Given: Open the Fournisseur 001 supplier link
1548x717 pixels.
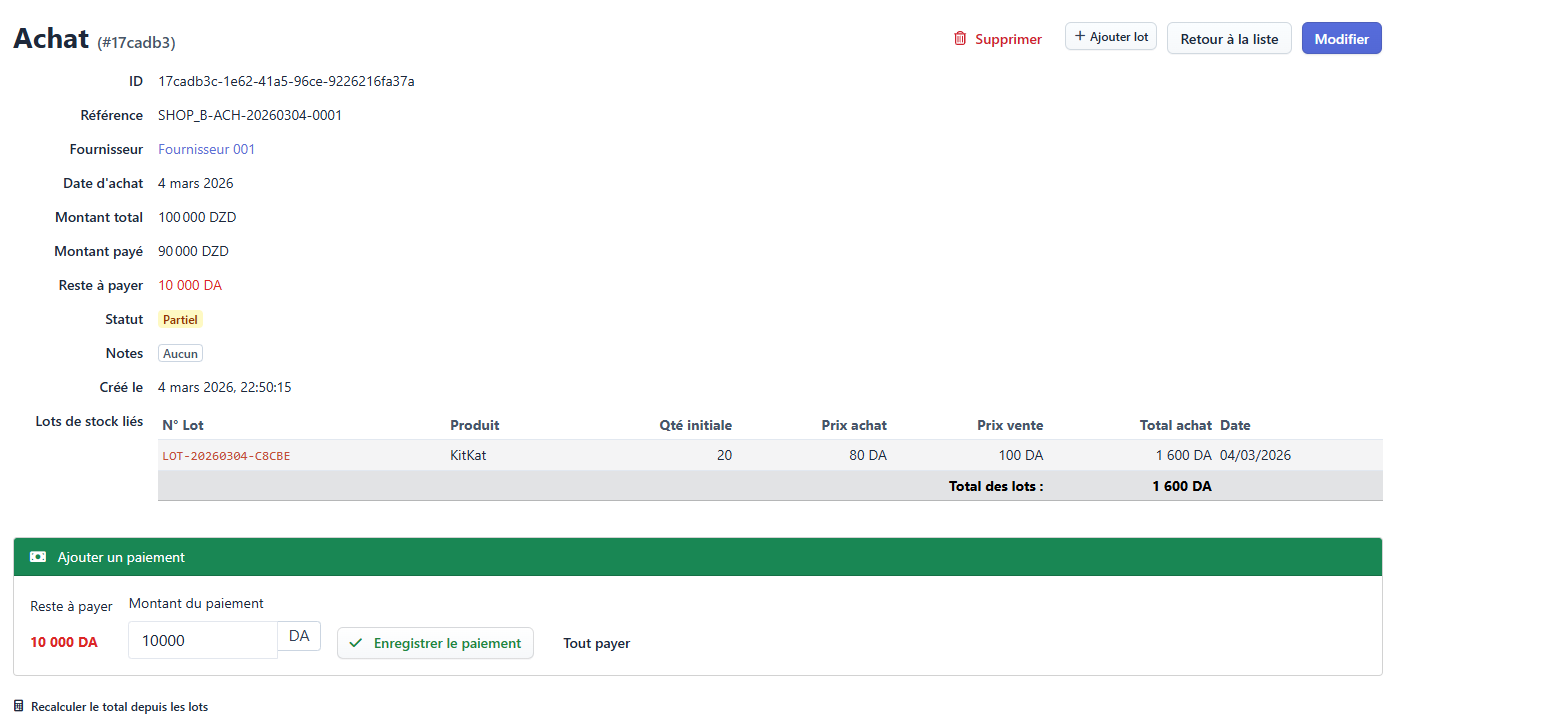Looking at the screenshot, I should click(206, 149).
